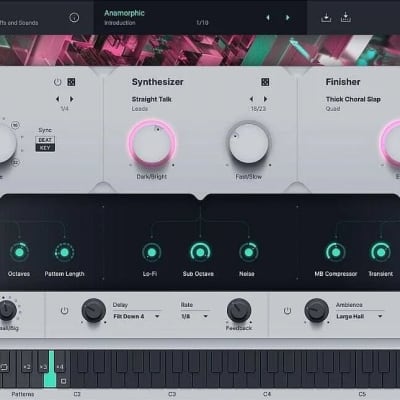Randomize the Synthesizer with dice icon
This screenshot has width=400, height=400.
point(265,82)
